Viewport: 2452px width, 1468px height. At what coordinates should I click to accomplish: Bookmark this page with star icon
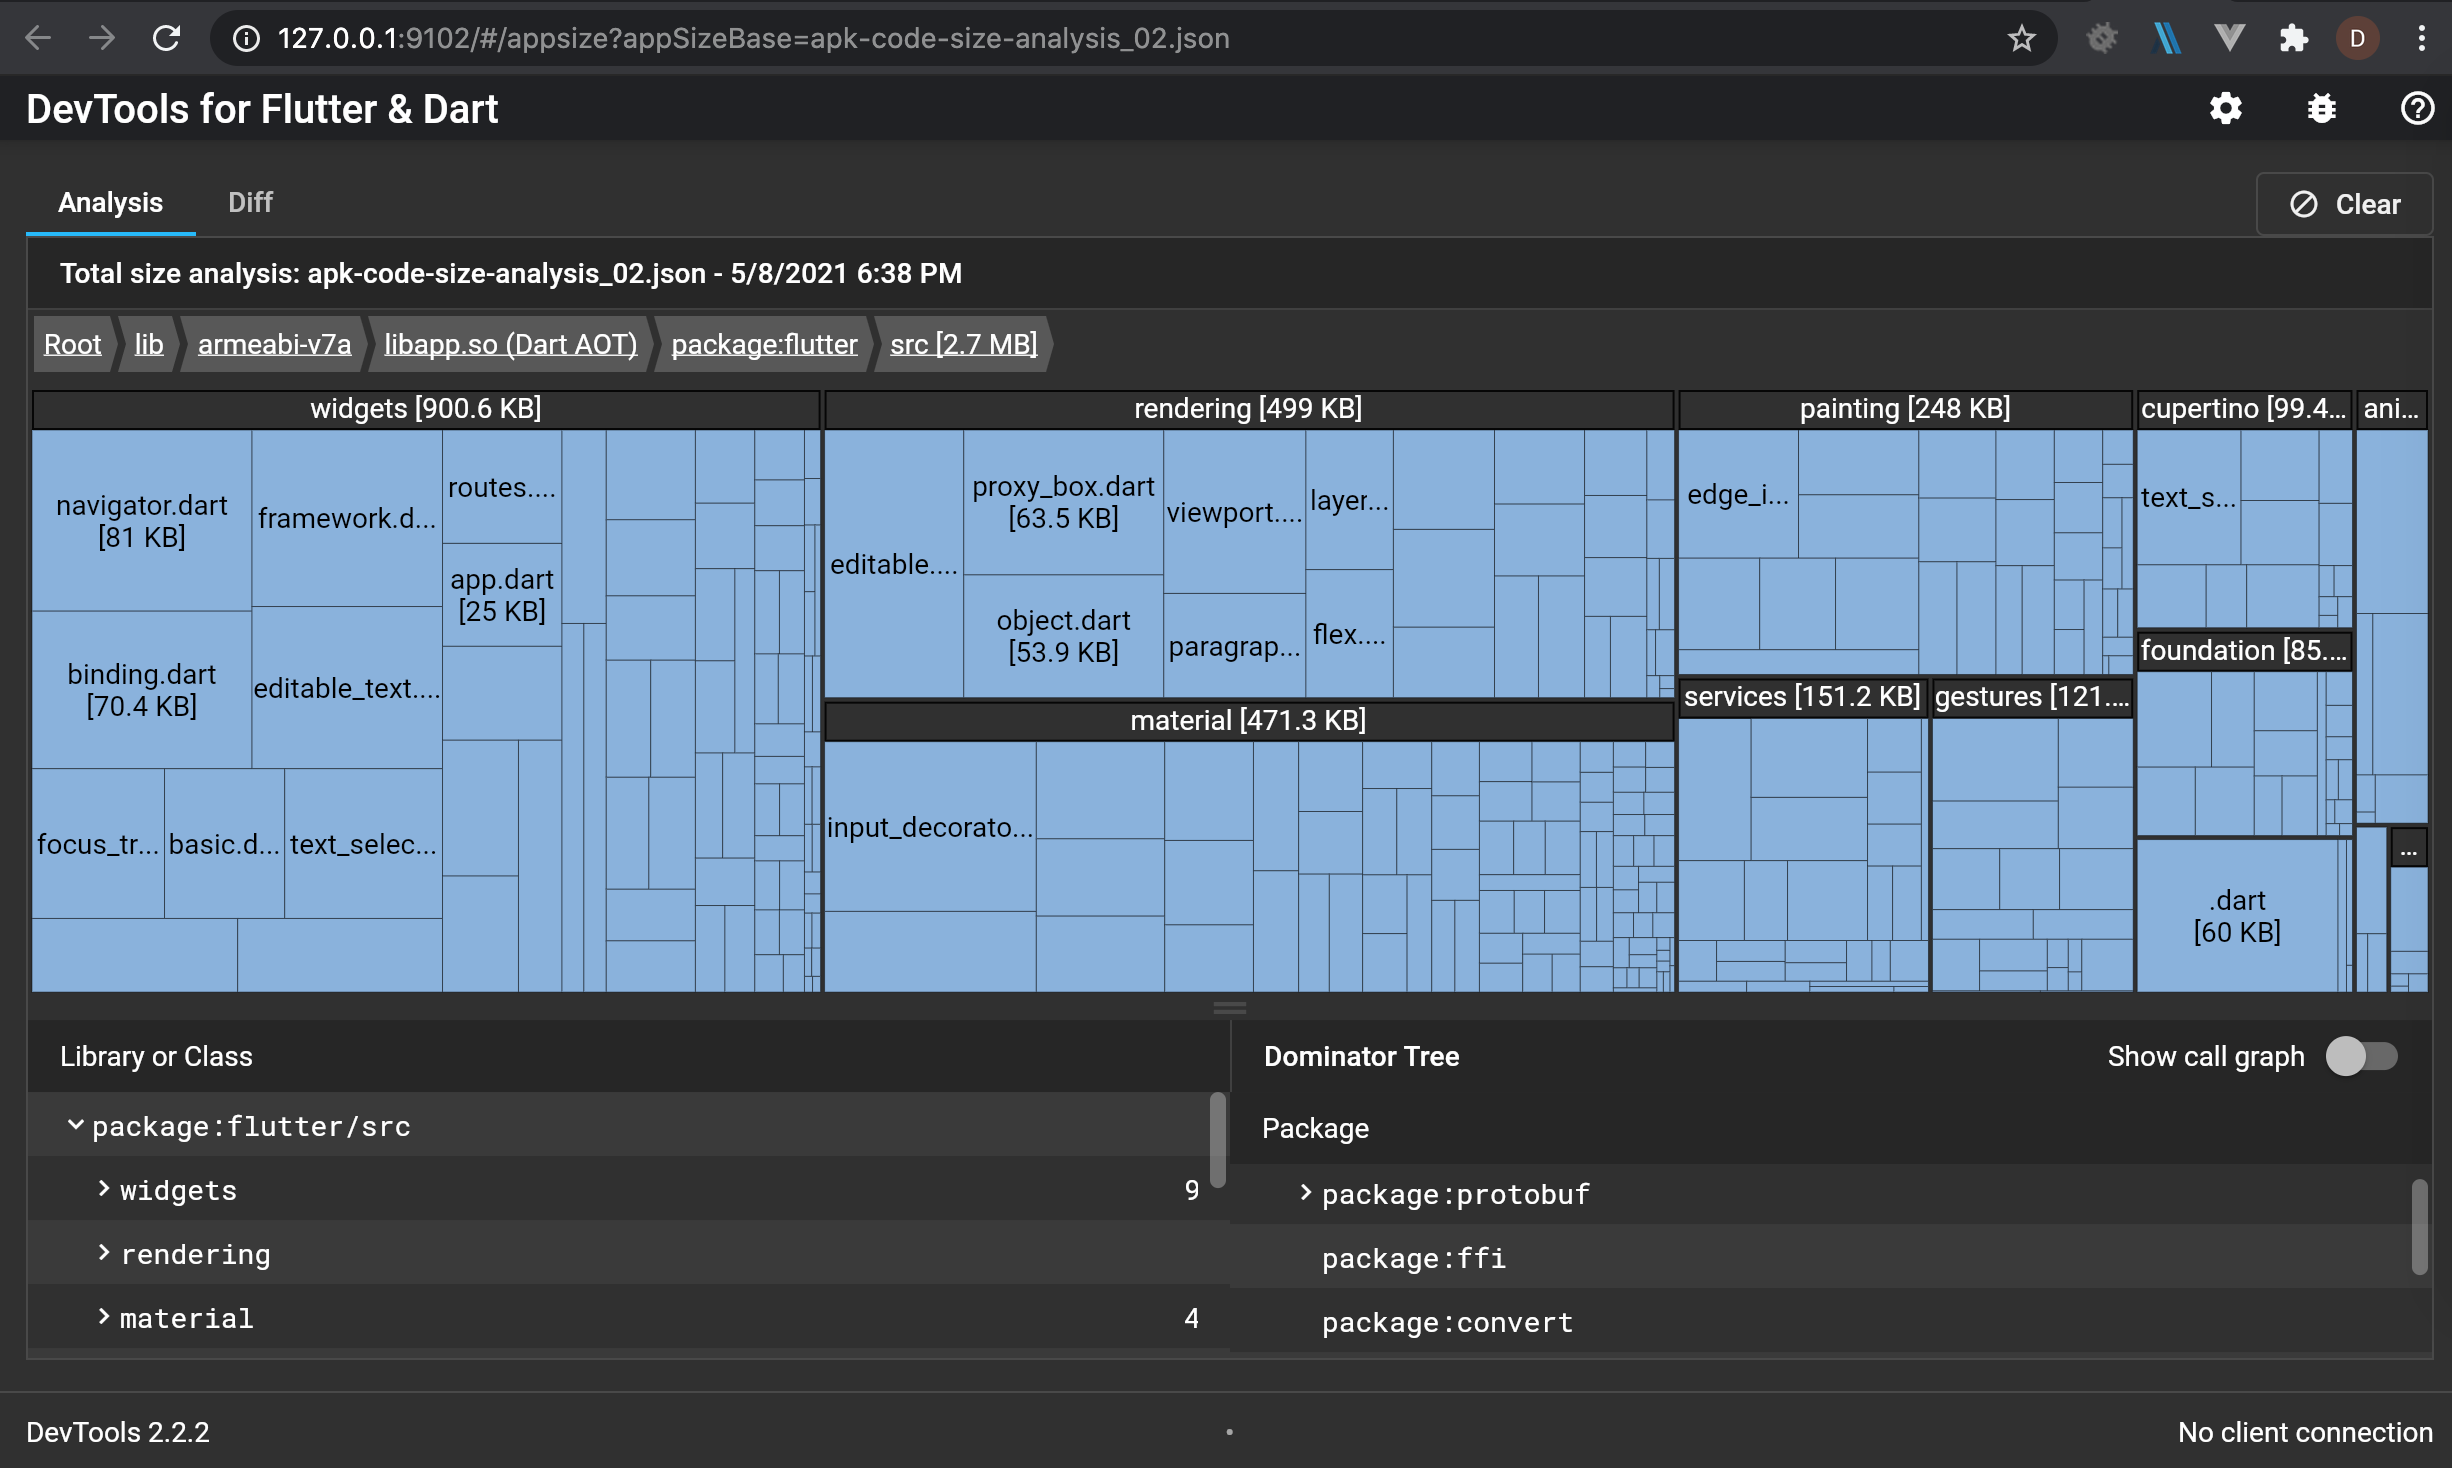point(2021,38)
